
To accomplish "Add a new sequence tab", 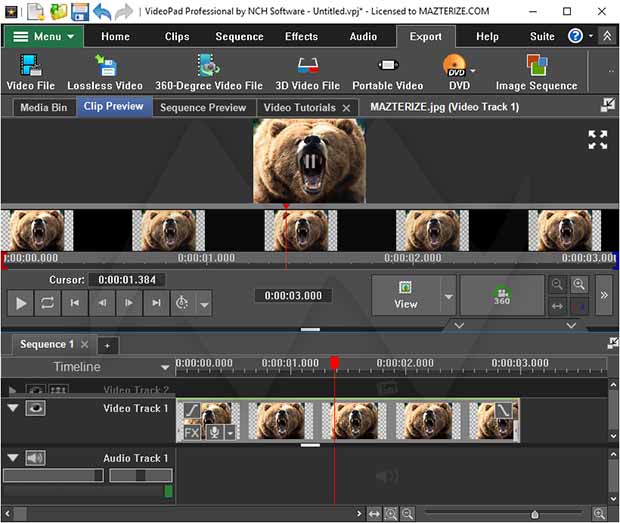I will pos(107,346).
